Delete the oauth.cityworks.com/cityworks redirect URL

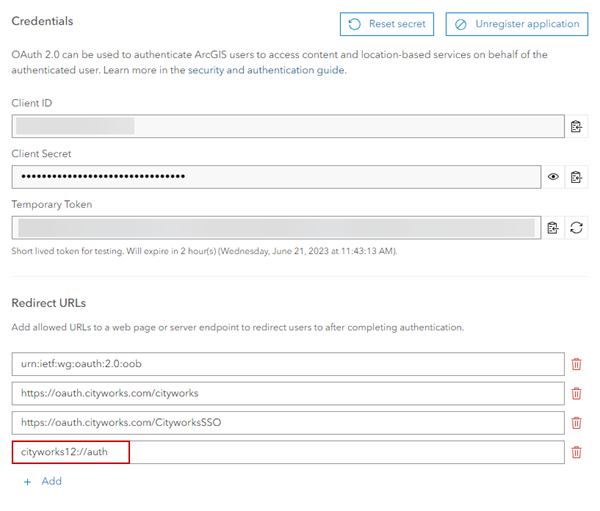[x=576, y=393]
